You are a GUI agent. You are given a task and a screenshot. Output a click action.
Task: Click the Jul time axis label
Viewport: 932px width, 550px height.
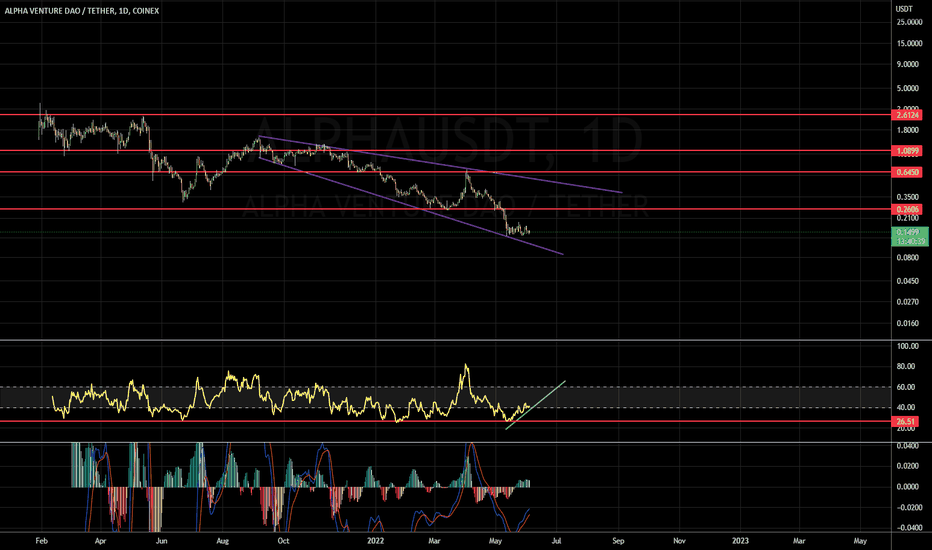point(557,541)
